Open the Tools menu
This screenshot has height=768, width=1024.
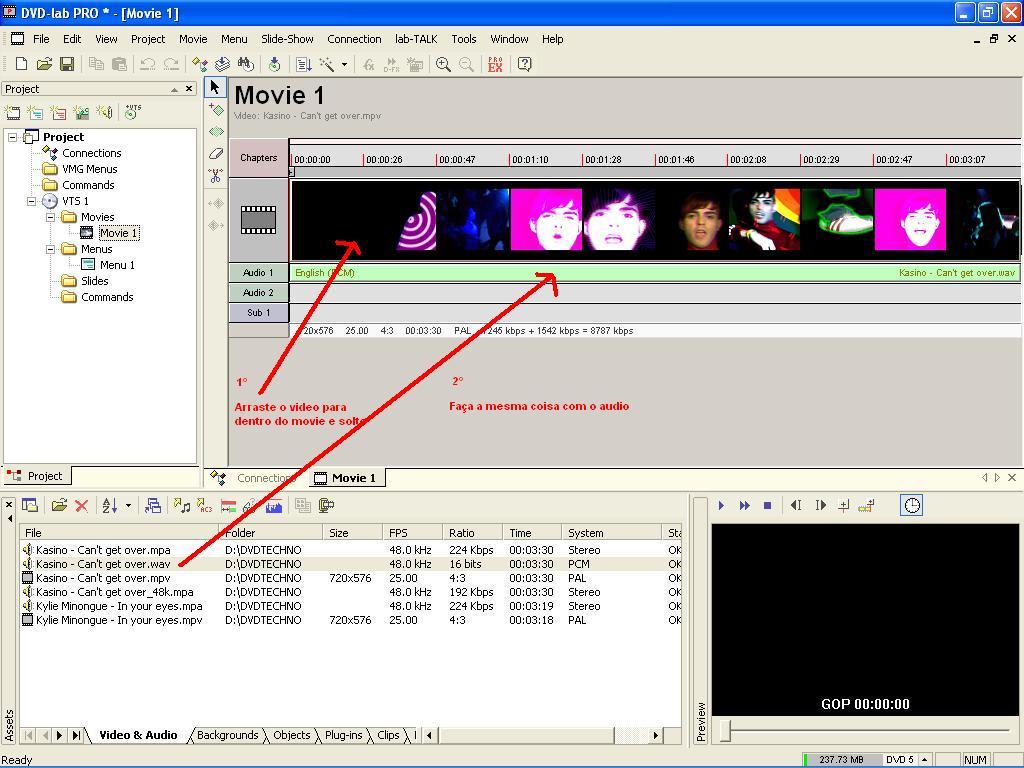464,39
